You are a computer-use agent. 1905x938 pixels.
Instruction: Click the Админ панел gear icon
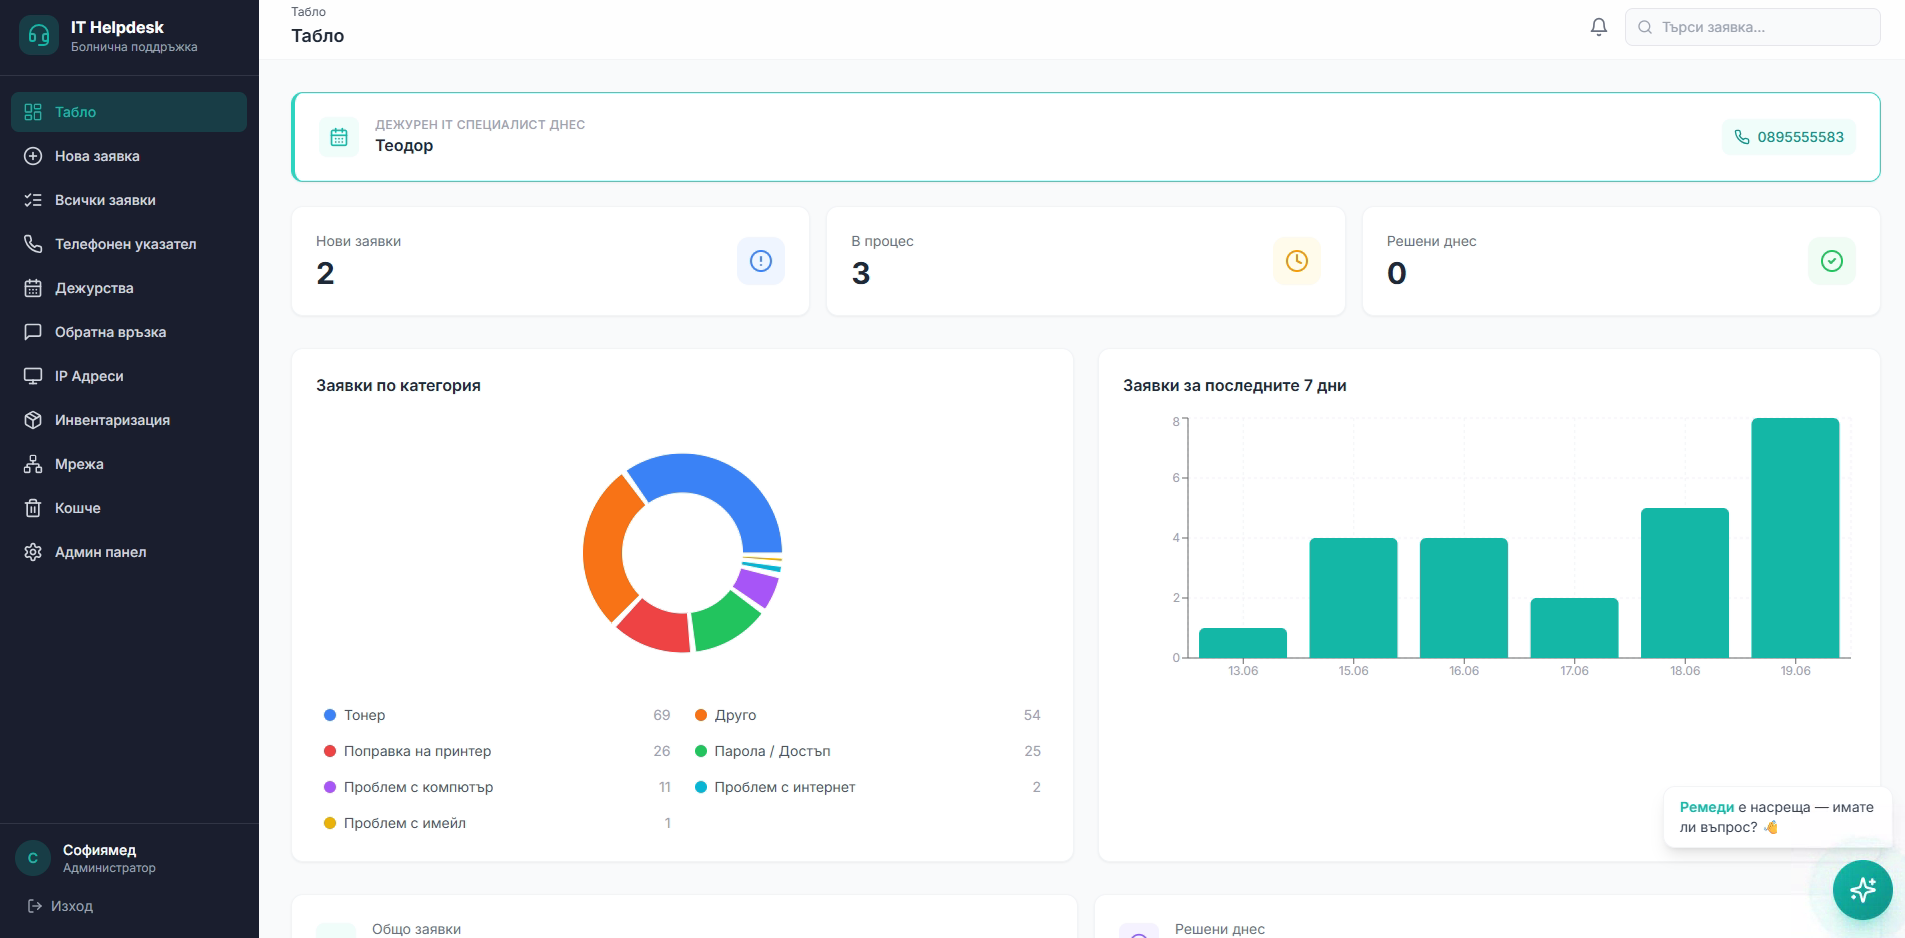[x=33, y=552]
